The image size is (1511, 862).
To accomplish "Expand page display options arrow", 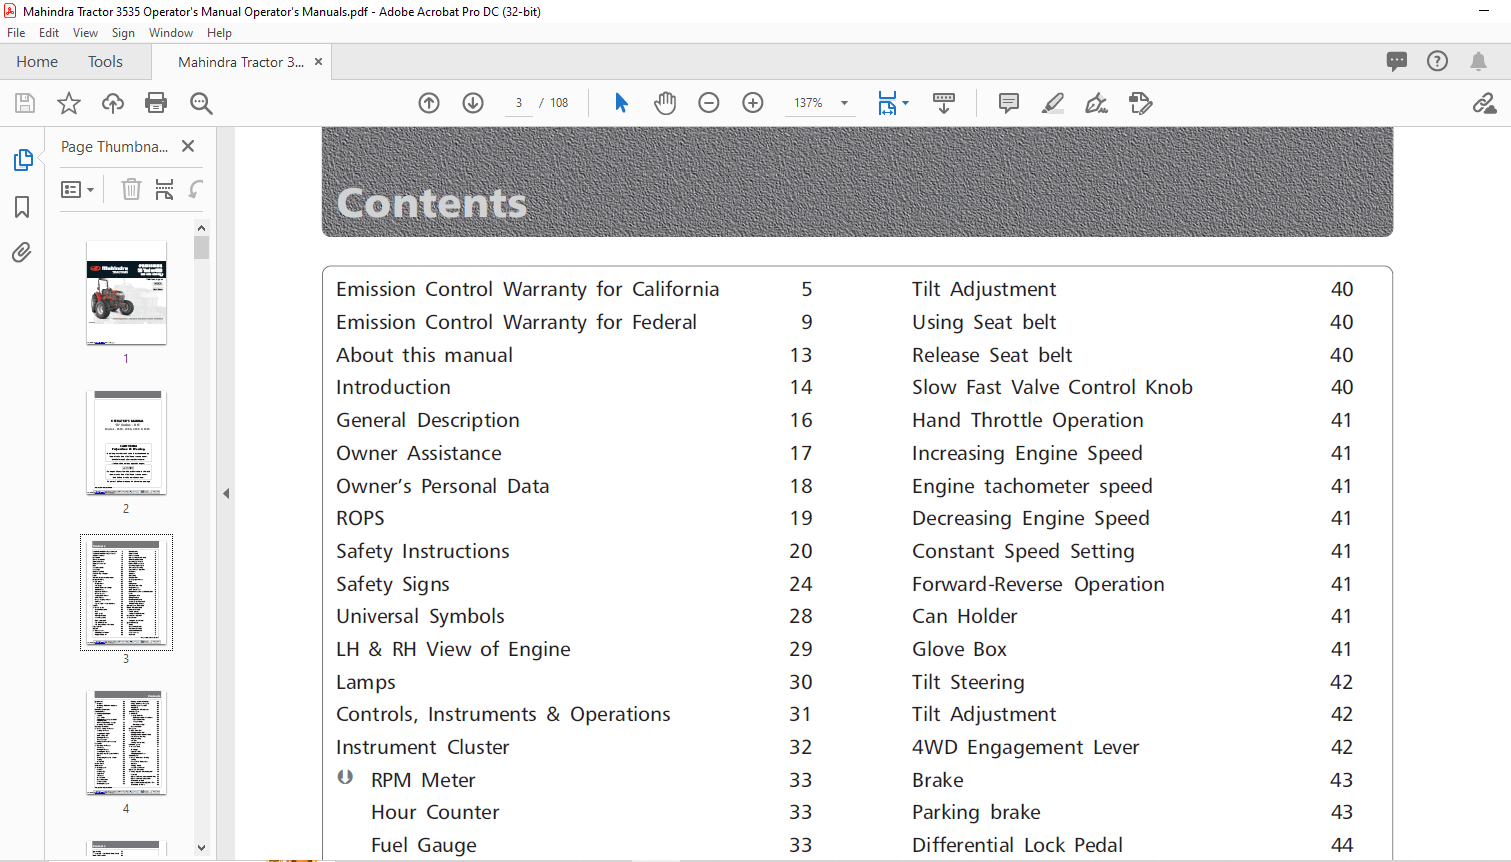I will [x=905, y=103].
